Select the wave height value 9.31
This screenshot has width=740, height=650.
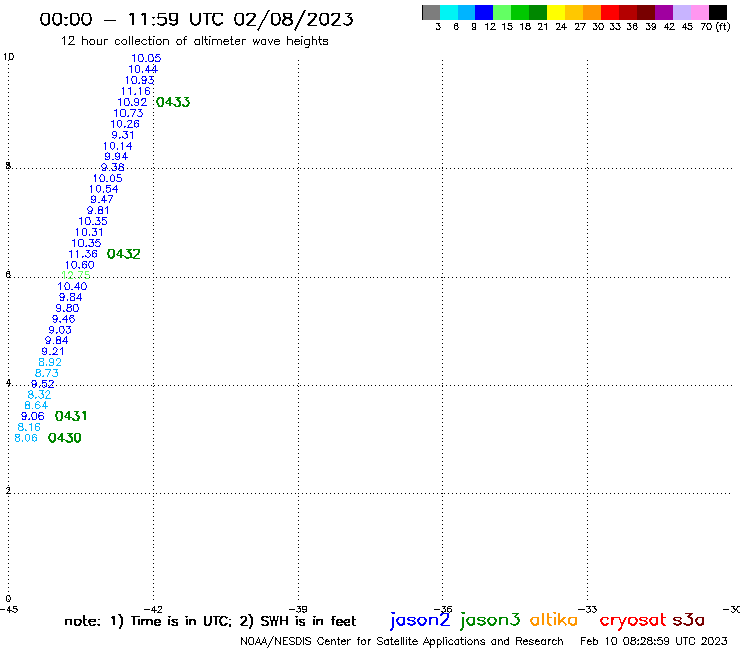tap(123, 135)
